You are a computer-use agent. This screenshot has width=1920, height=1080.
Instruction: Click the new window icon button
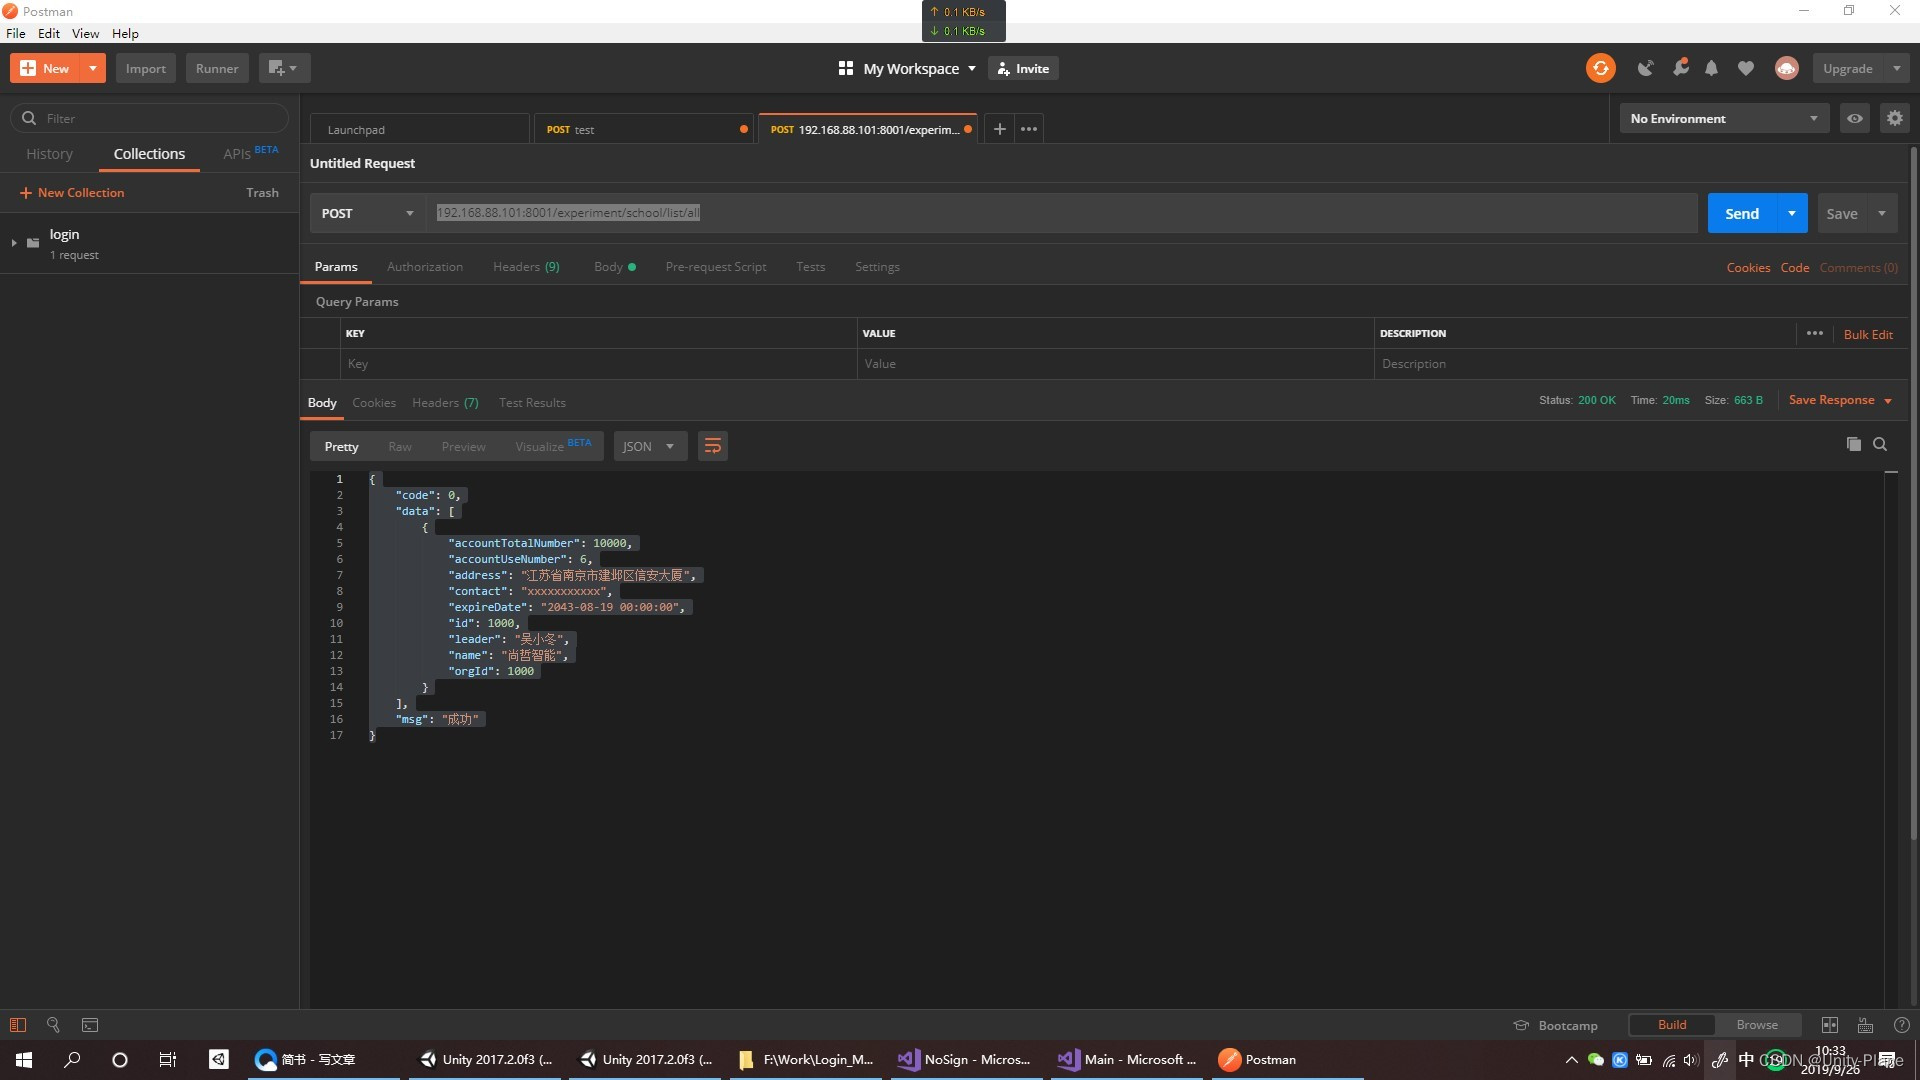coord(284,68)
